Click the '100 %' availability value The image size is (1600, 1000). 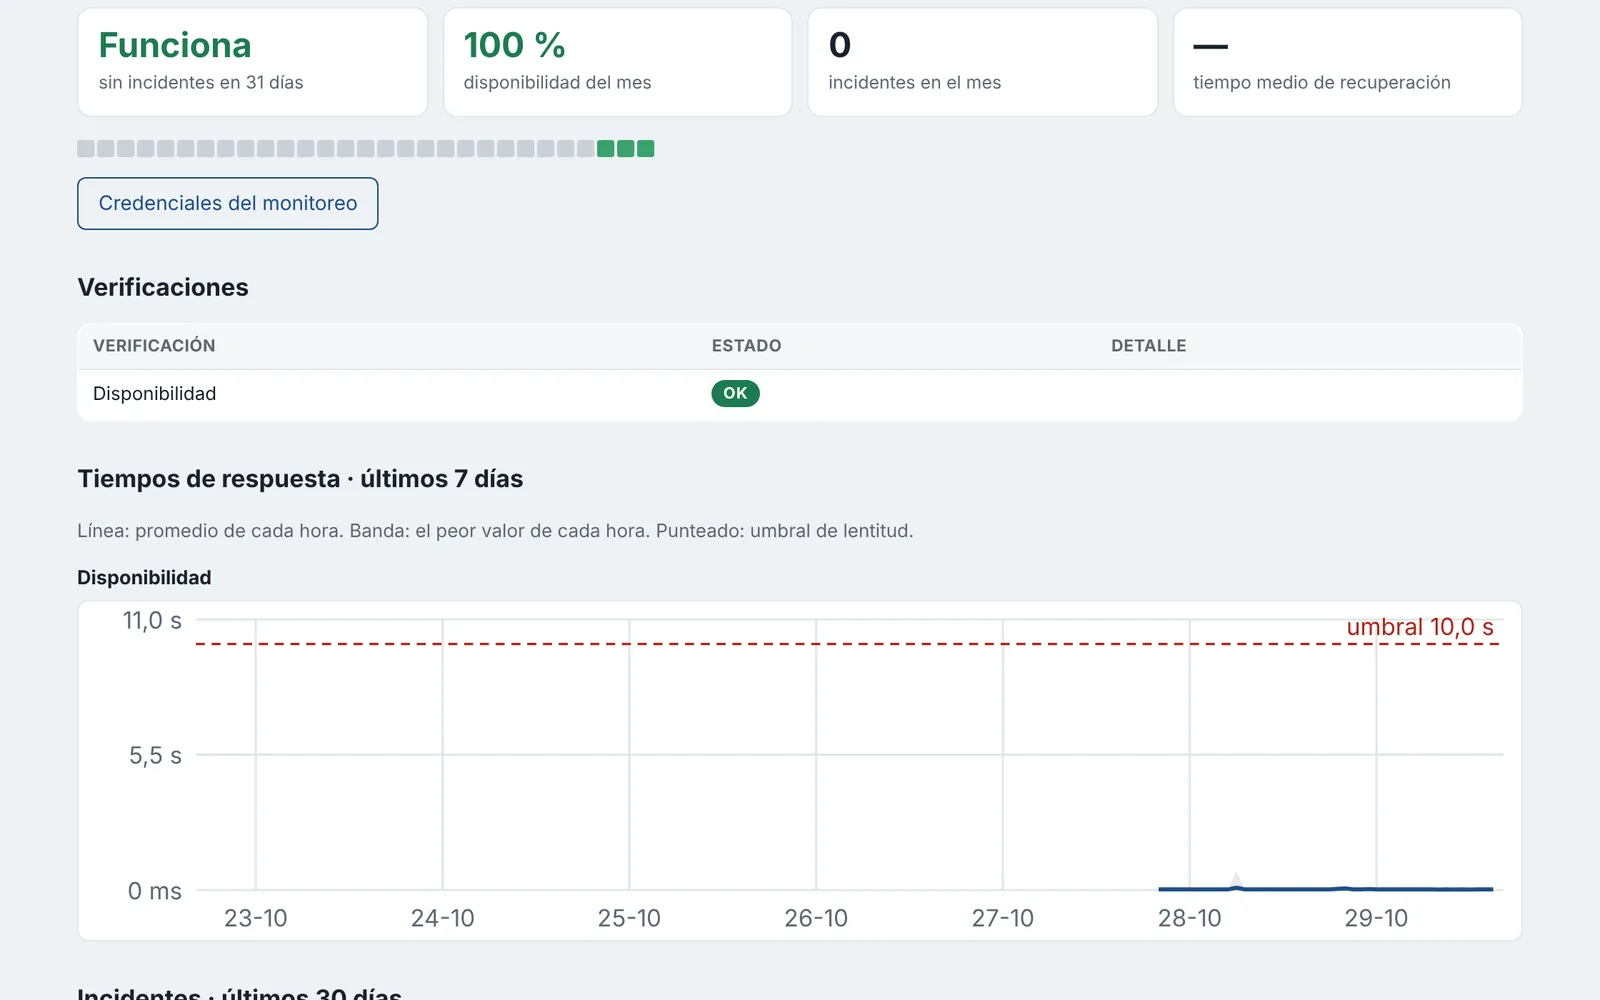pos(515,45)
